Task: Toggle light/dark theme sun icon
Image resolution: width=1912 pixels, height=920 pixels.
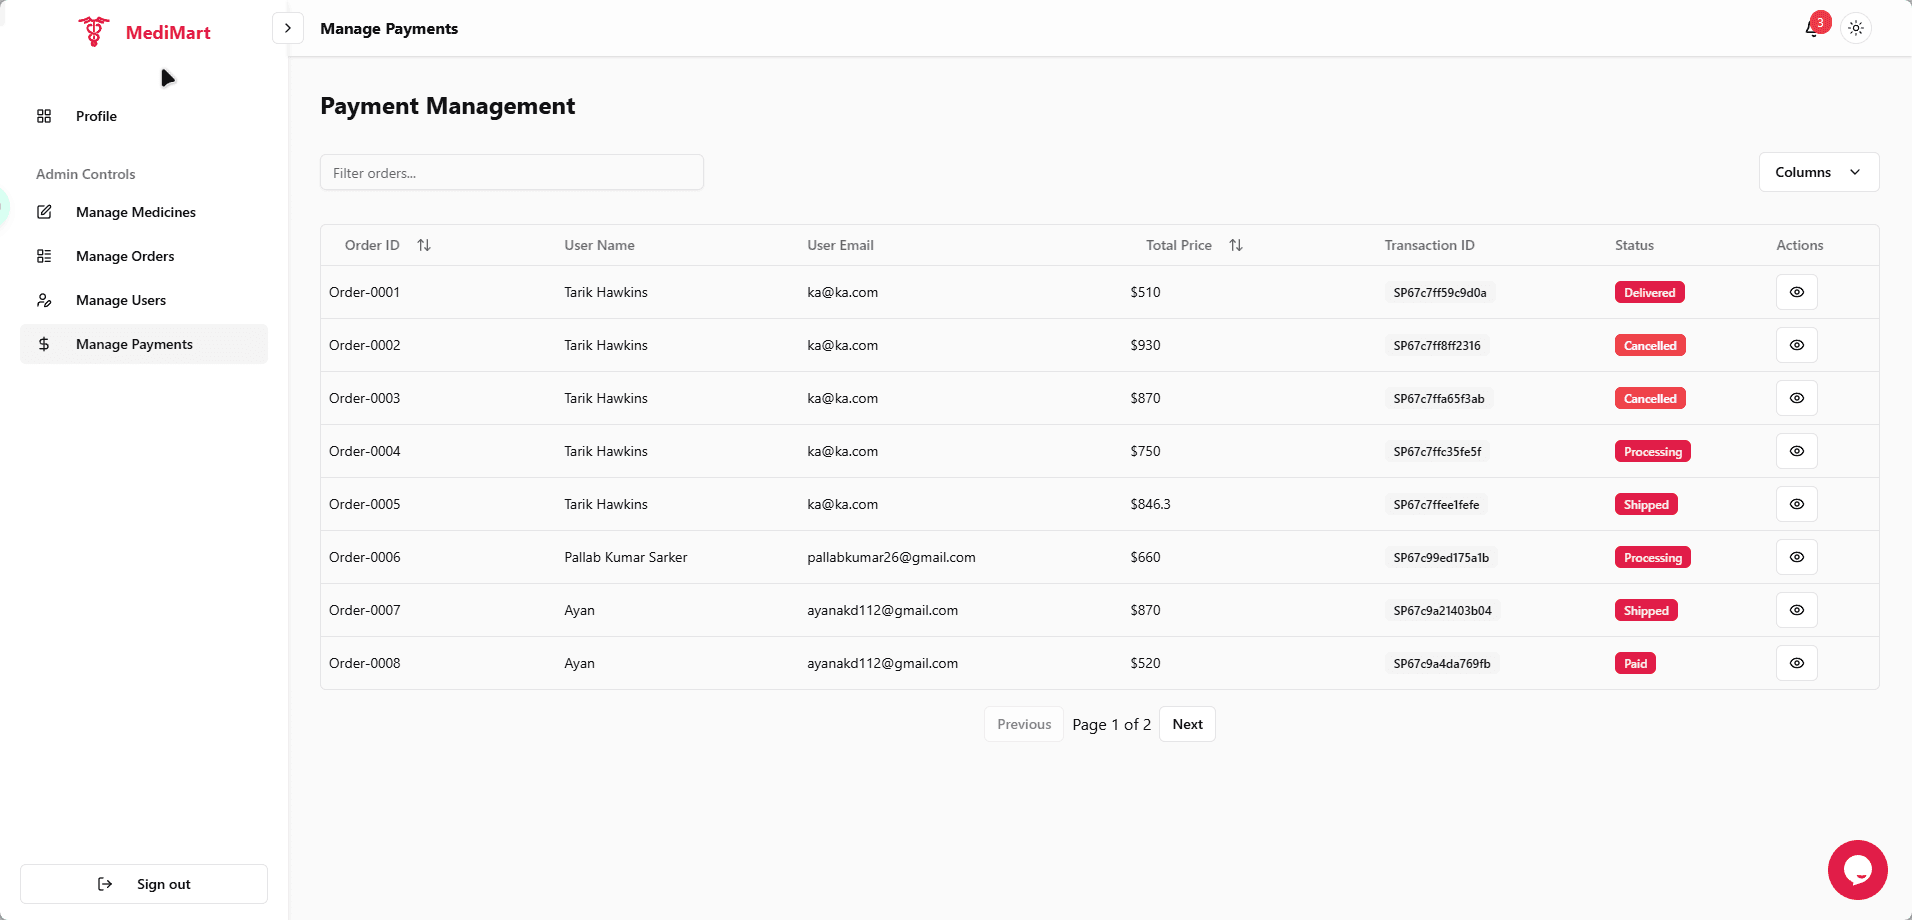Action: [1856, 28]
